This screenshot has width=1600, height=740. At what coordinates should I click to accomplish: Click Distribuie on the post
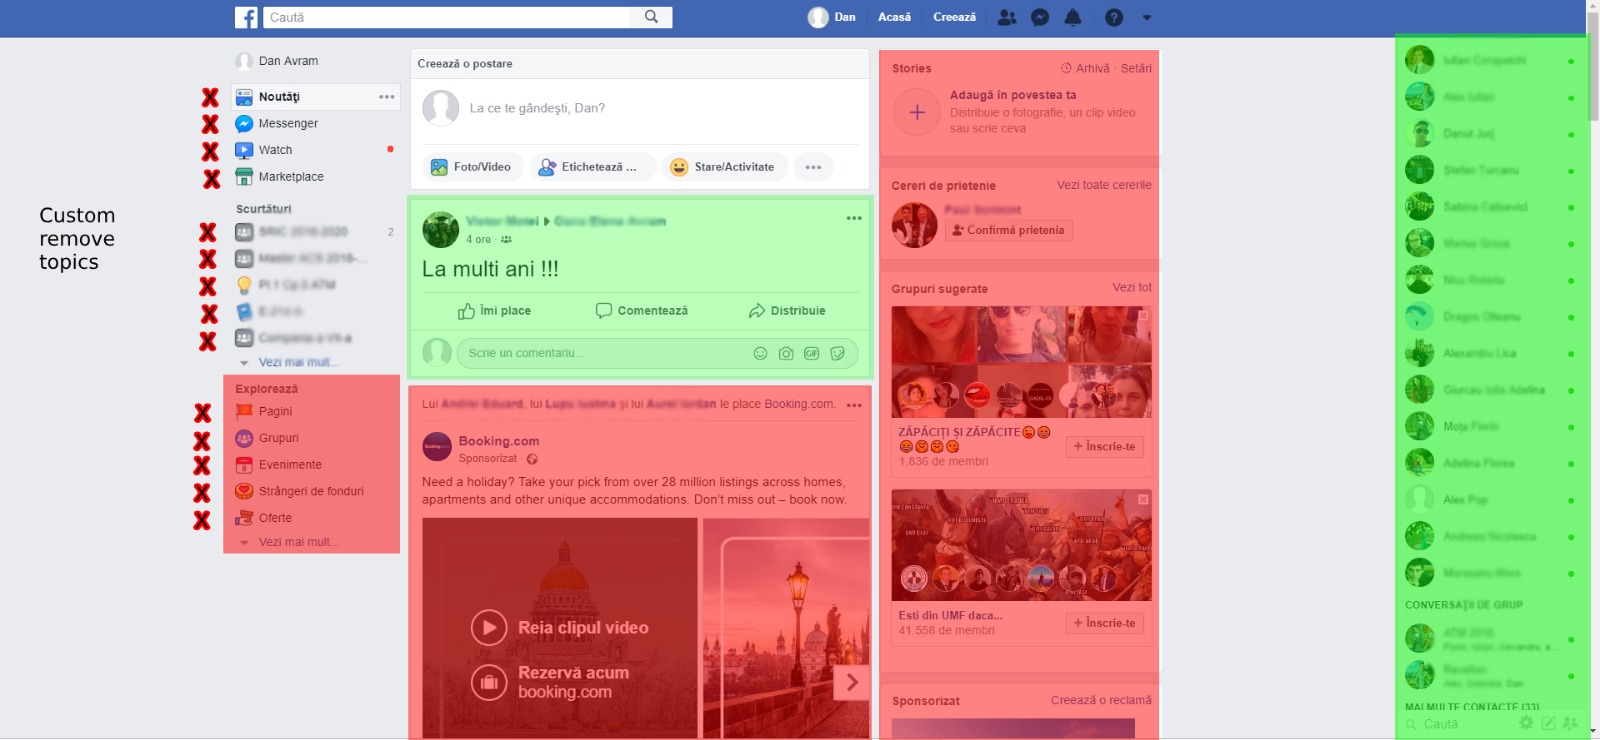786,311
